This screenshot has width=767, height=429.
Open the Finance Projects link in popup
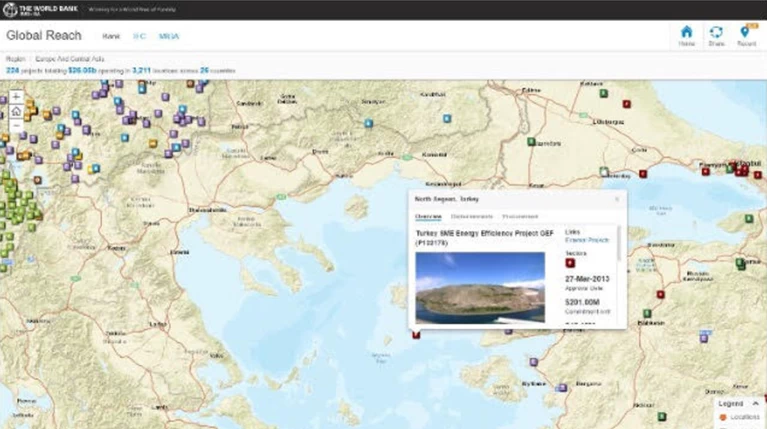pos(587,240)
